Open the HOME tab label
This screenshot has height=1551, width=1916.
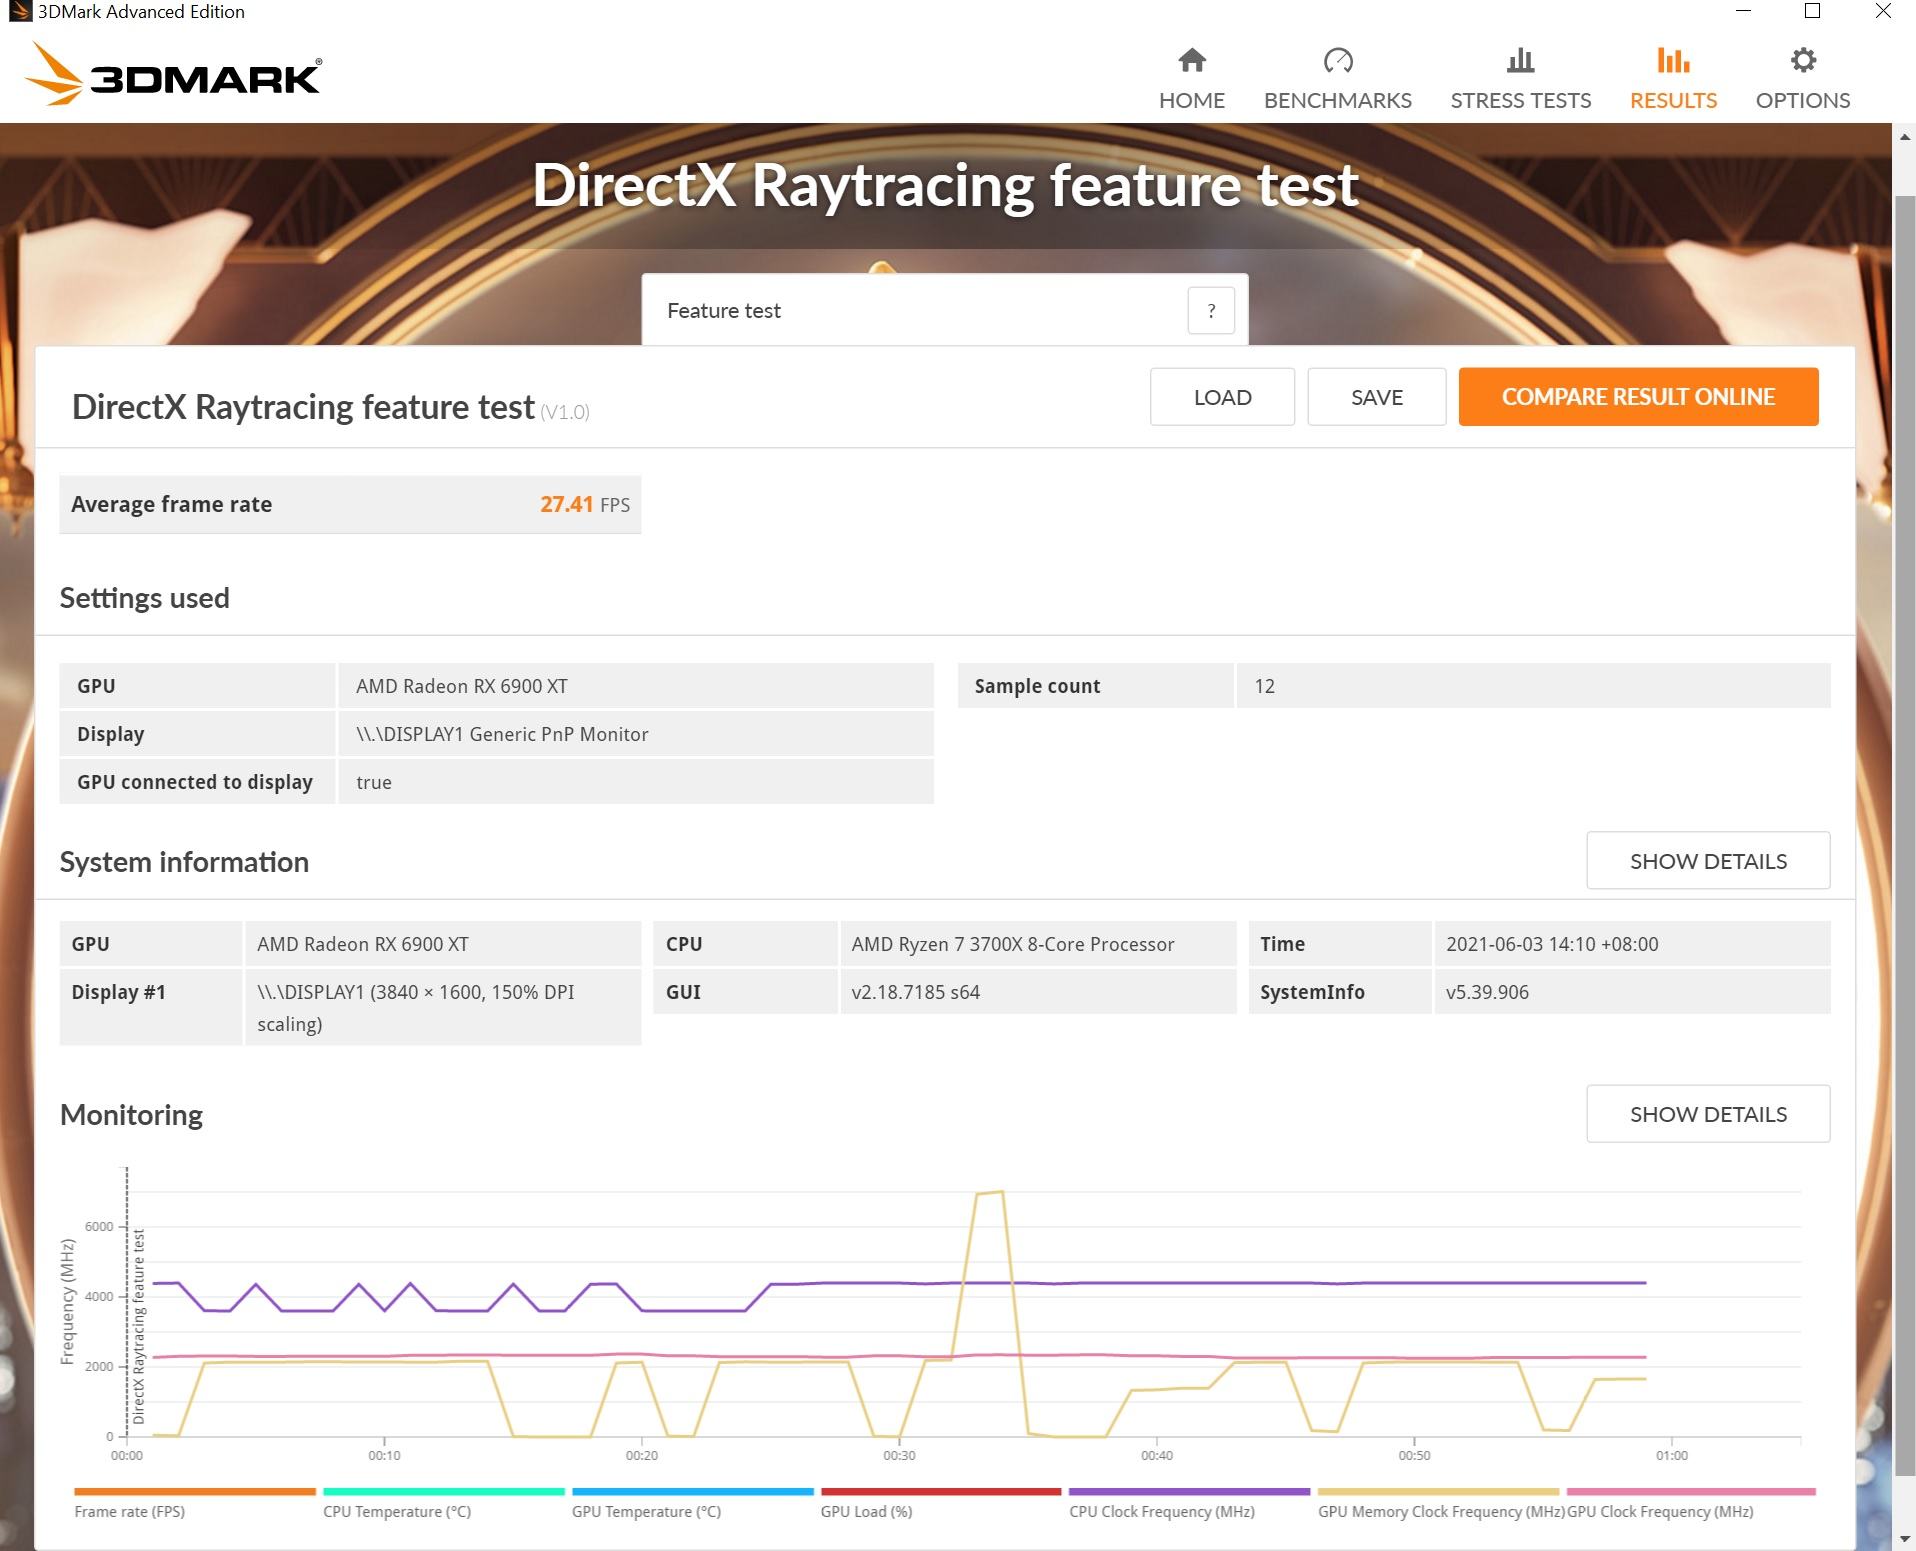coord(1191,101)
